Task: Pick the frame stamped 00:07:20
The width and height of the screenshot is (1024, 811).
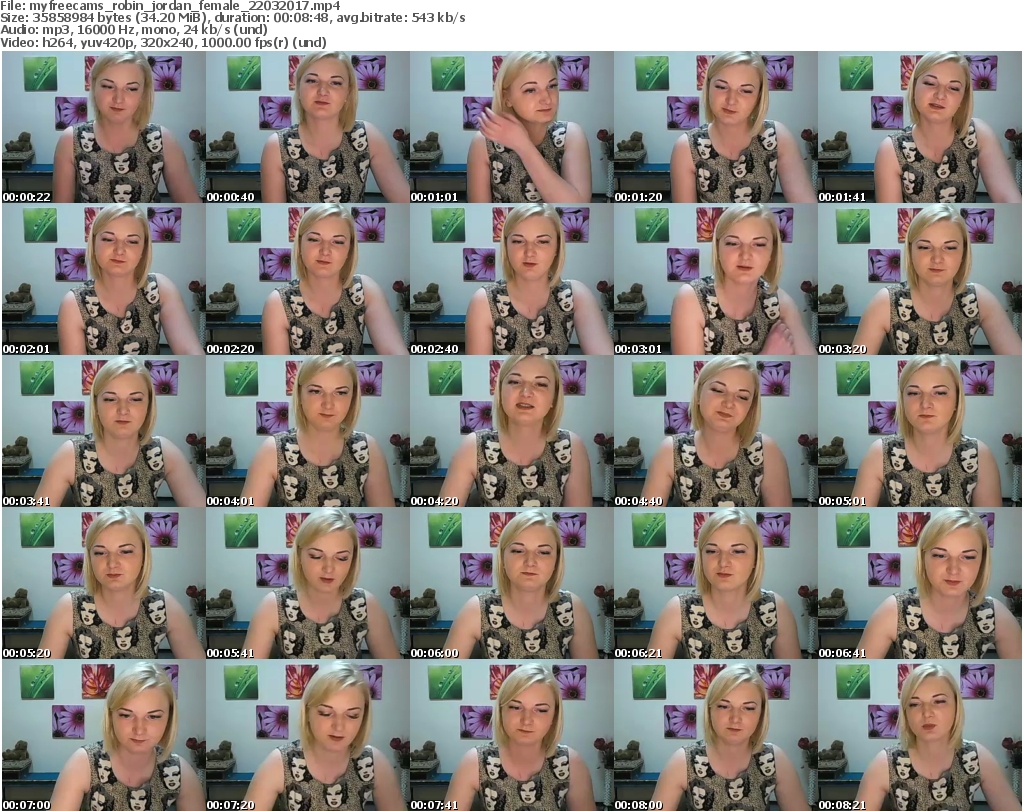Action: [308, 735]
